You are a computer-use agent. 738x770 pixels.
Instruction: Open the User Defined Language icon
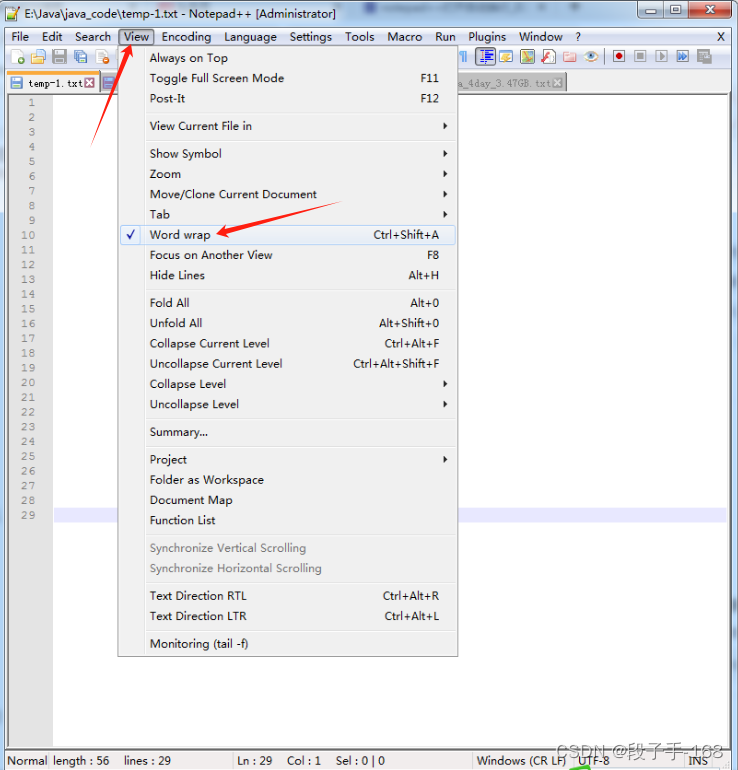click(x=506, y=57)
